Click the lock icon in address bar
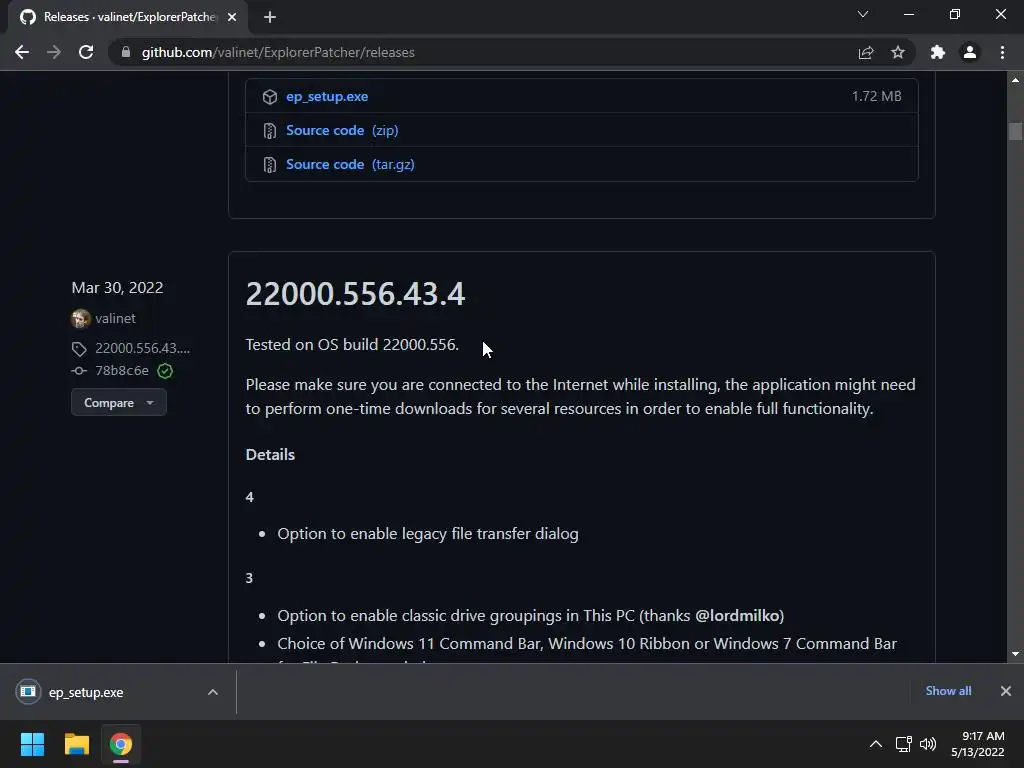Viewport: 1024px width, 768px height. click(x=126, y=52)
